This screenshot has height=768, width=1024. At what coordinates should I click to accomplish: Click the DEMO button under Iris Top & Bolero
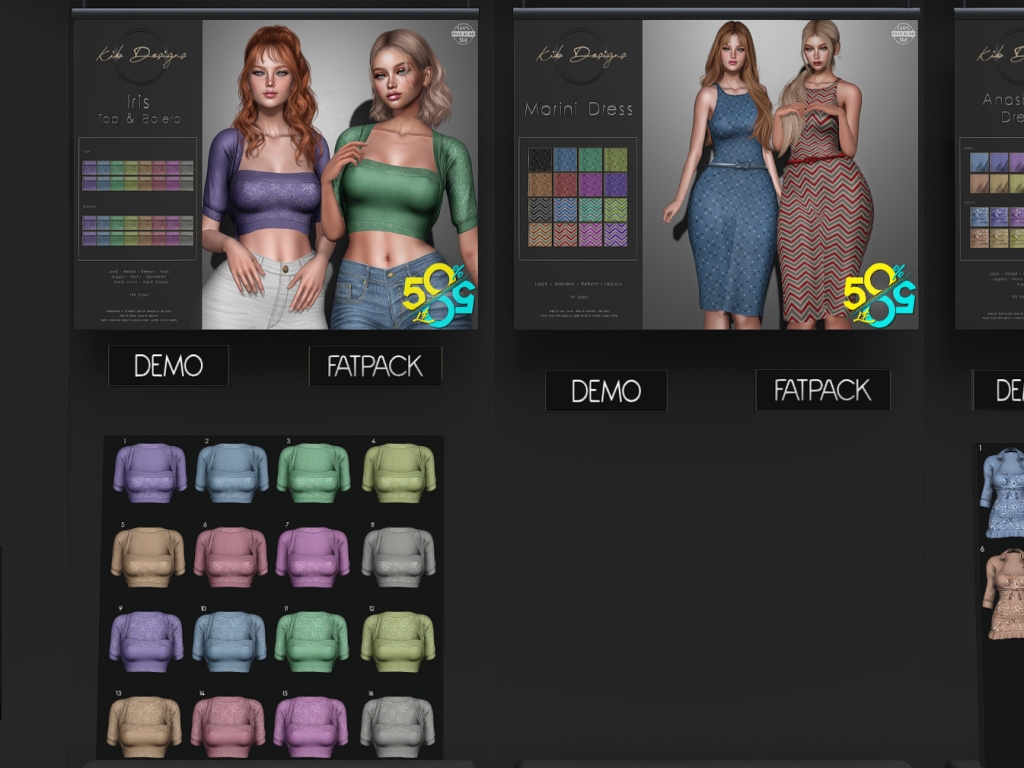click(168, 366)
